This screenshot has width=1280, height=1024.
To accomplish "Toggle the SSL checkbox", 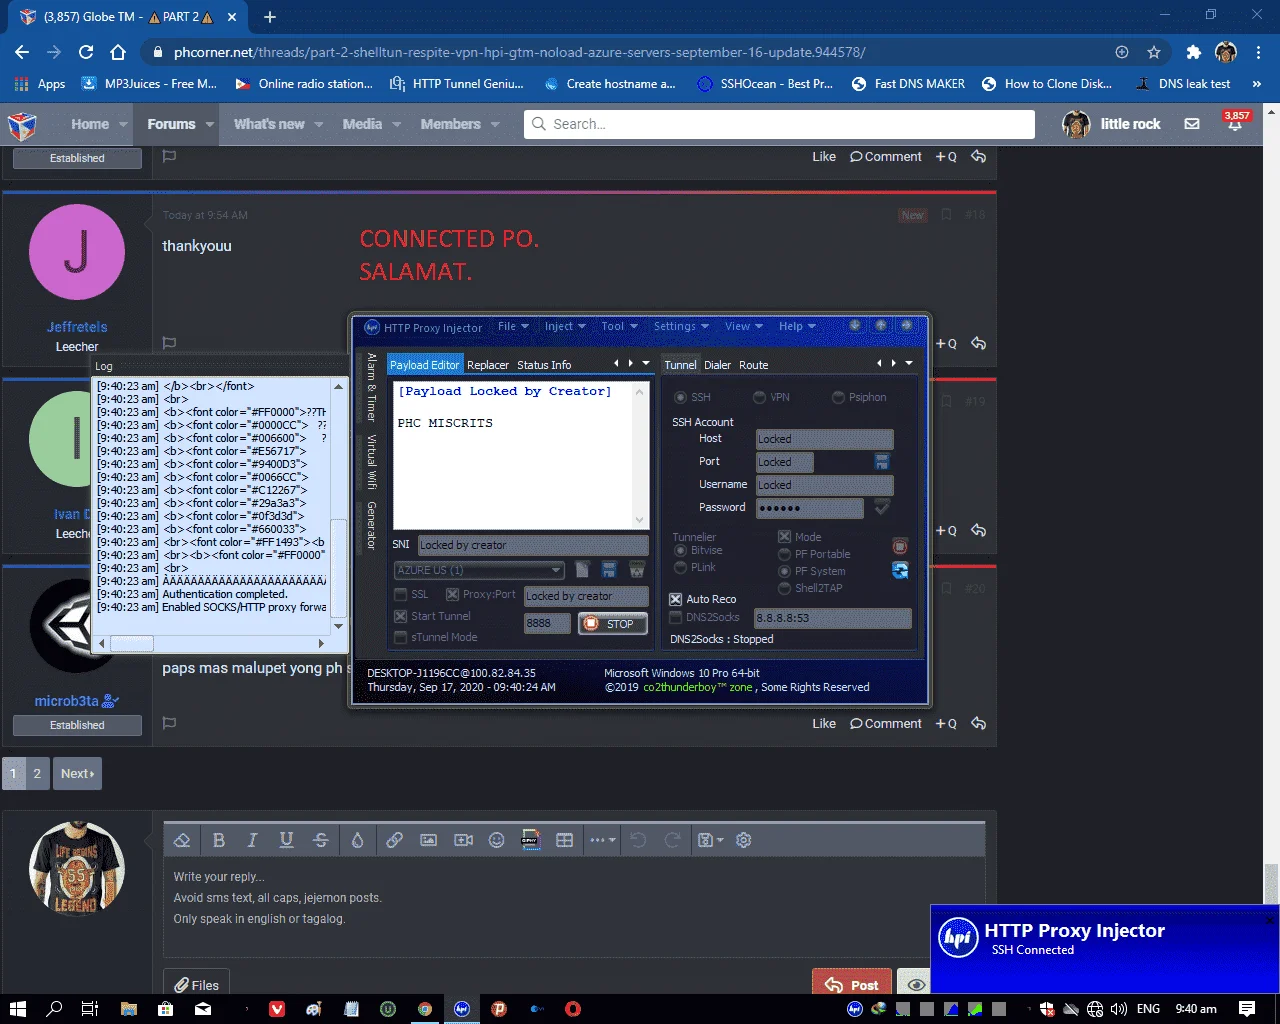I will [x=401, y=594].
